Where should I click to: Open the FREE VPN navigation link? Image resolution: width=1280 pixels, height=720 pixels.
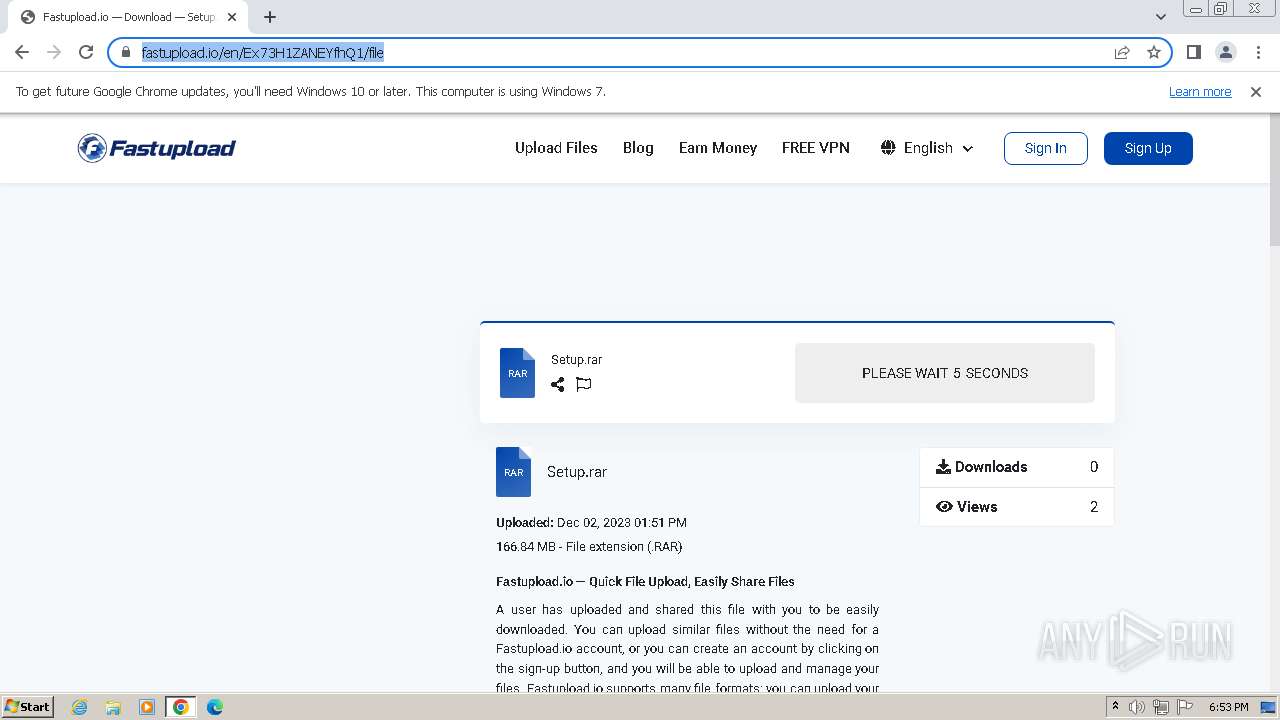point(816,148)
